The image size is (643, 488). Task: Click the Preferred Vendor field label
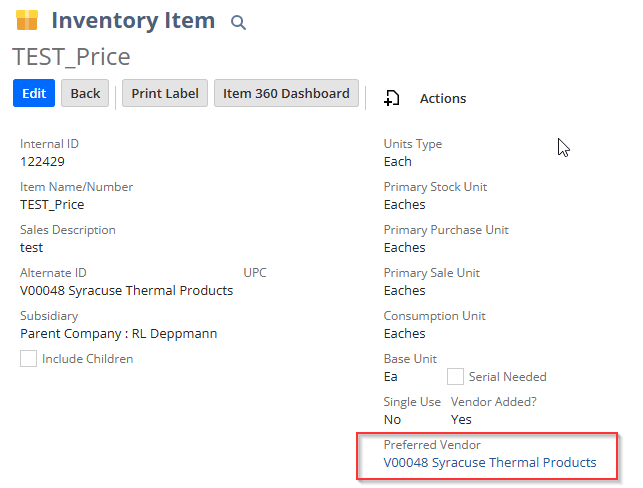click(x=432, y=445)
